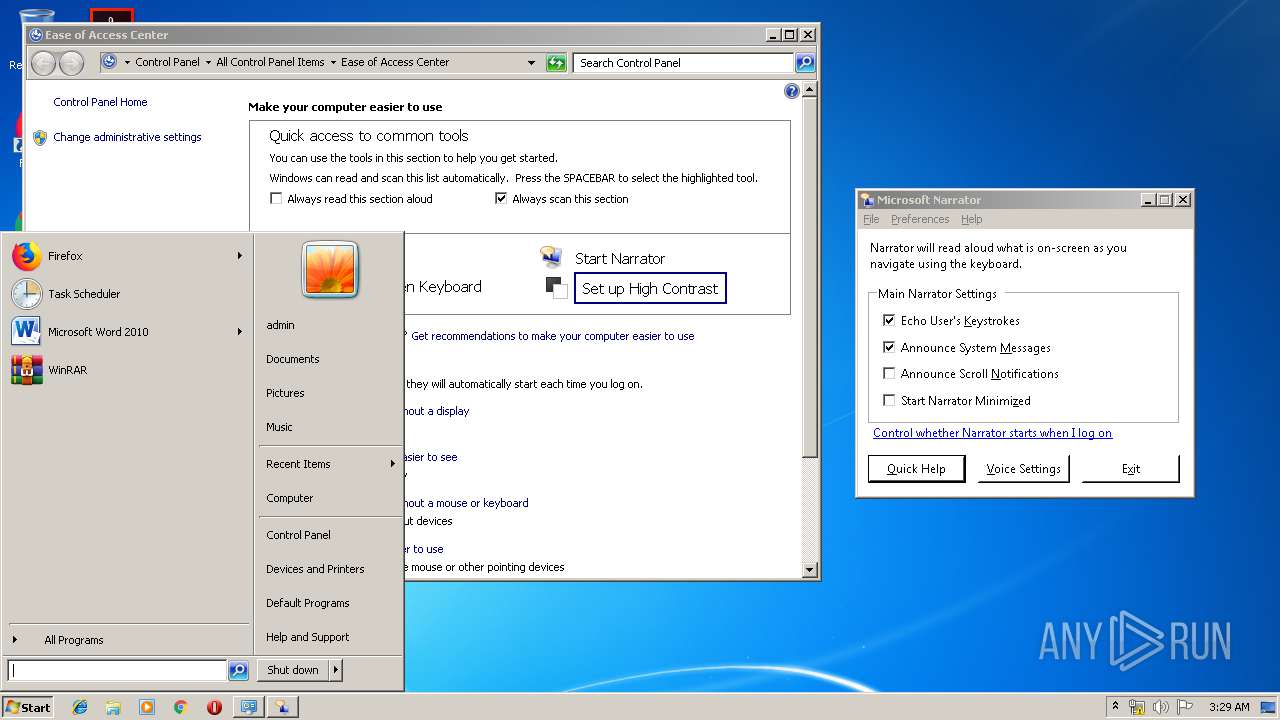Uncheck Always scan this section
The image size is (1280, 720).
(x=501, y=199)
